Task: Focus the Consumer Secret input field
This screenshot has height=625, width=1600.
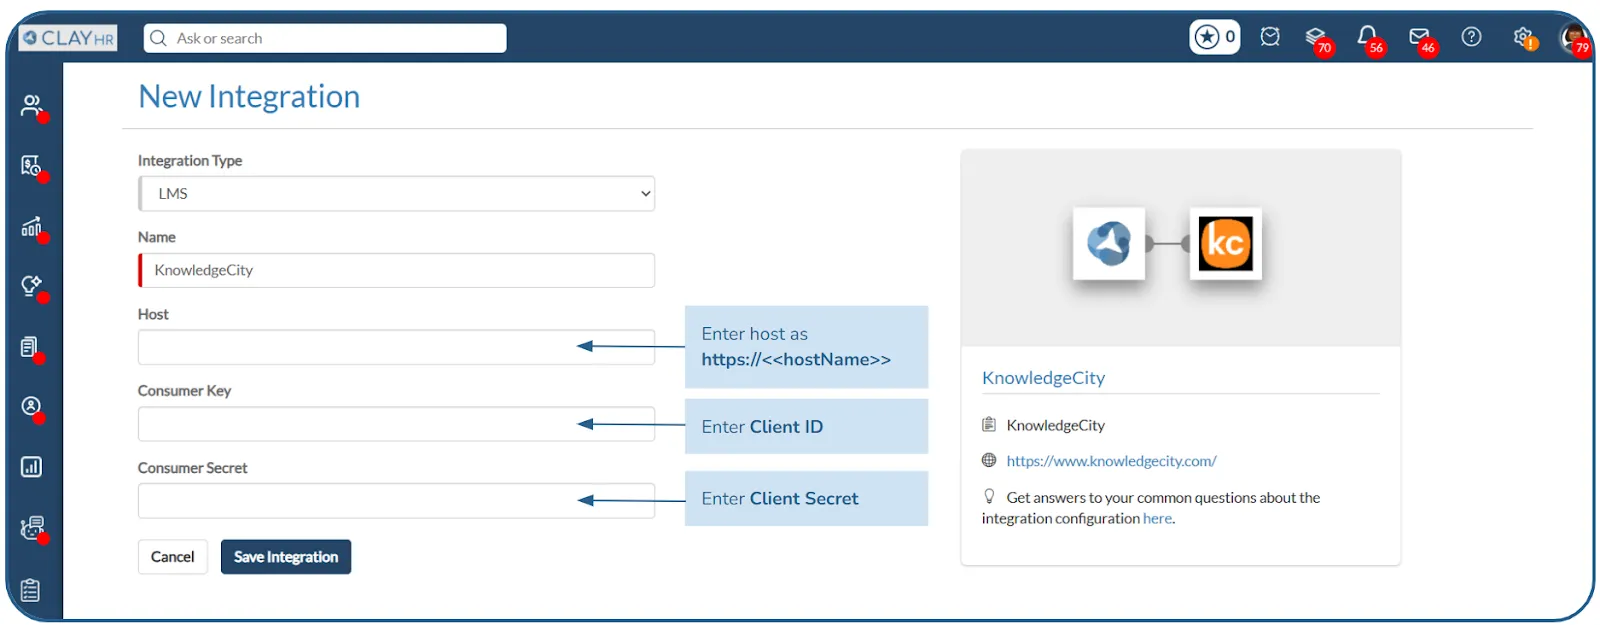Action: (x=397, y=501)
